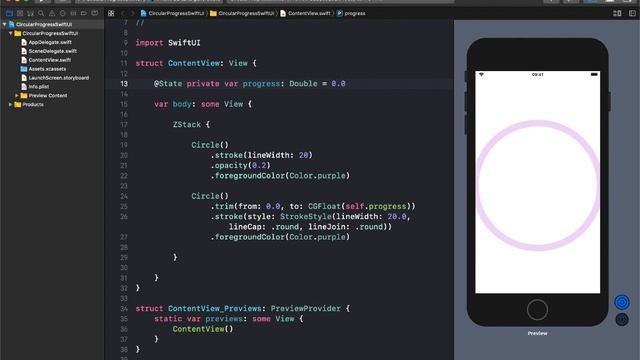
Task: Expand the Products folder
Action: (x=11, y=104)
